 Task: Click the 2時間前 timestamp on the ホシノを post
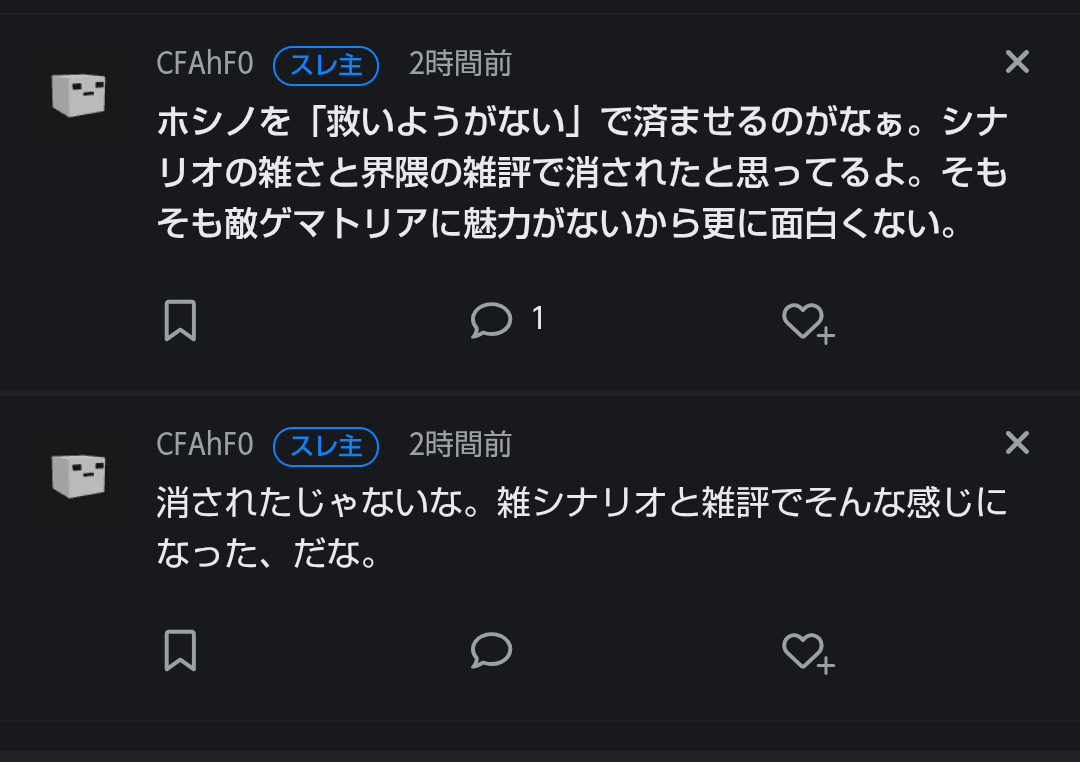pyautogui.click(x=460, y=64)
